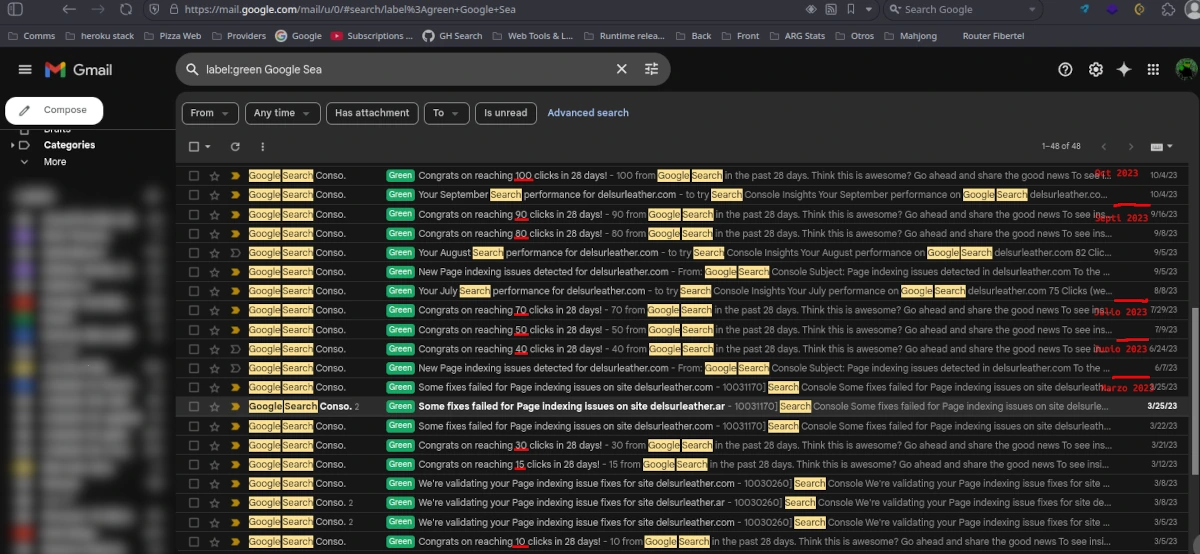
Task: Select checkbox for 90 clicks email
Action: click(x=194, y=214)
